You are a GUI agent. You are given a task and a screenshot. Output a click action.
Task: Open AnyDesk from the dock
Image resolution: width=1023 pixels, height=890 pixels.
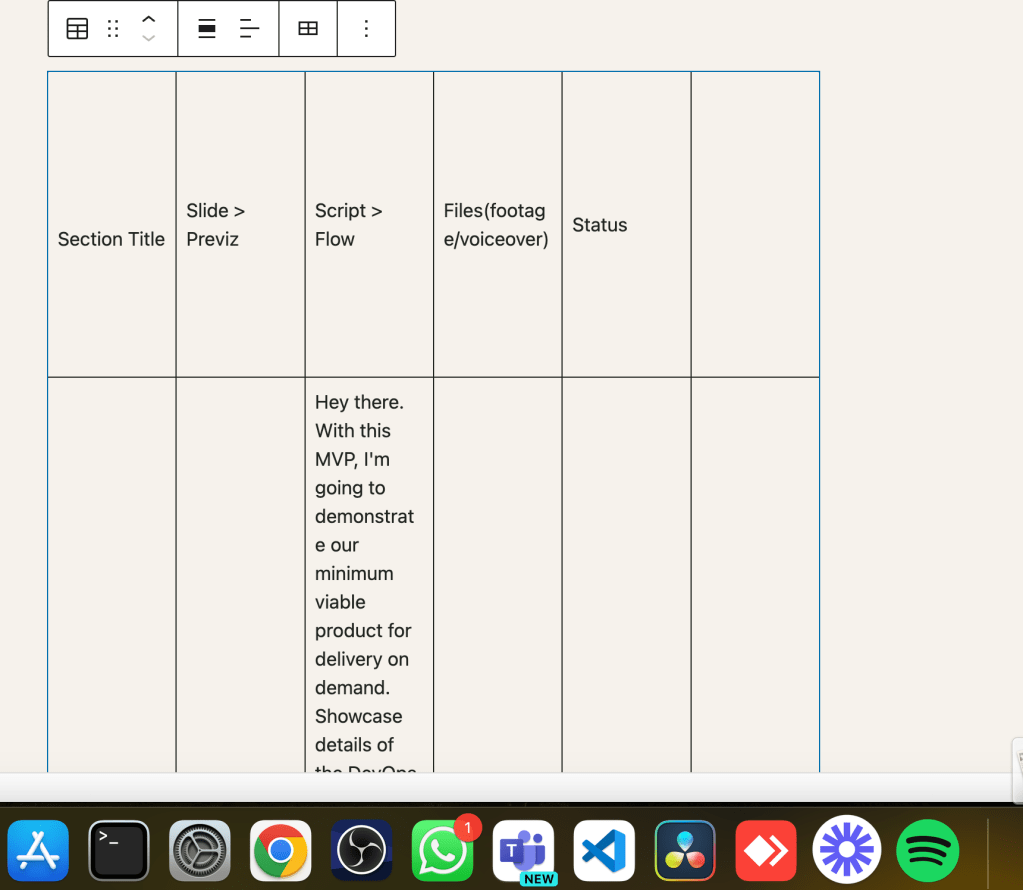pos(766,850)
